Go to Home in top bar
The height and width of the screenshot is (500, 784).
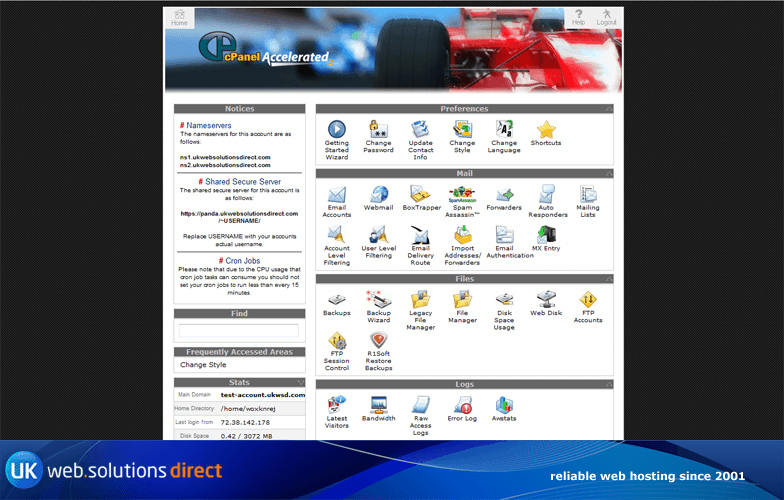point(179,17)
